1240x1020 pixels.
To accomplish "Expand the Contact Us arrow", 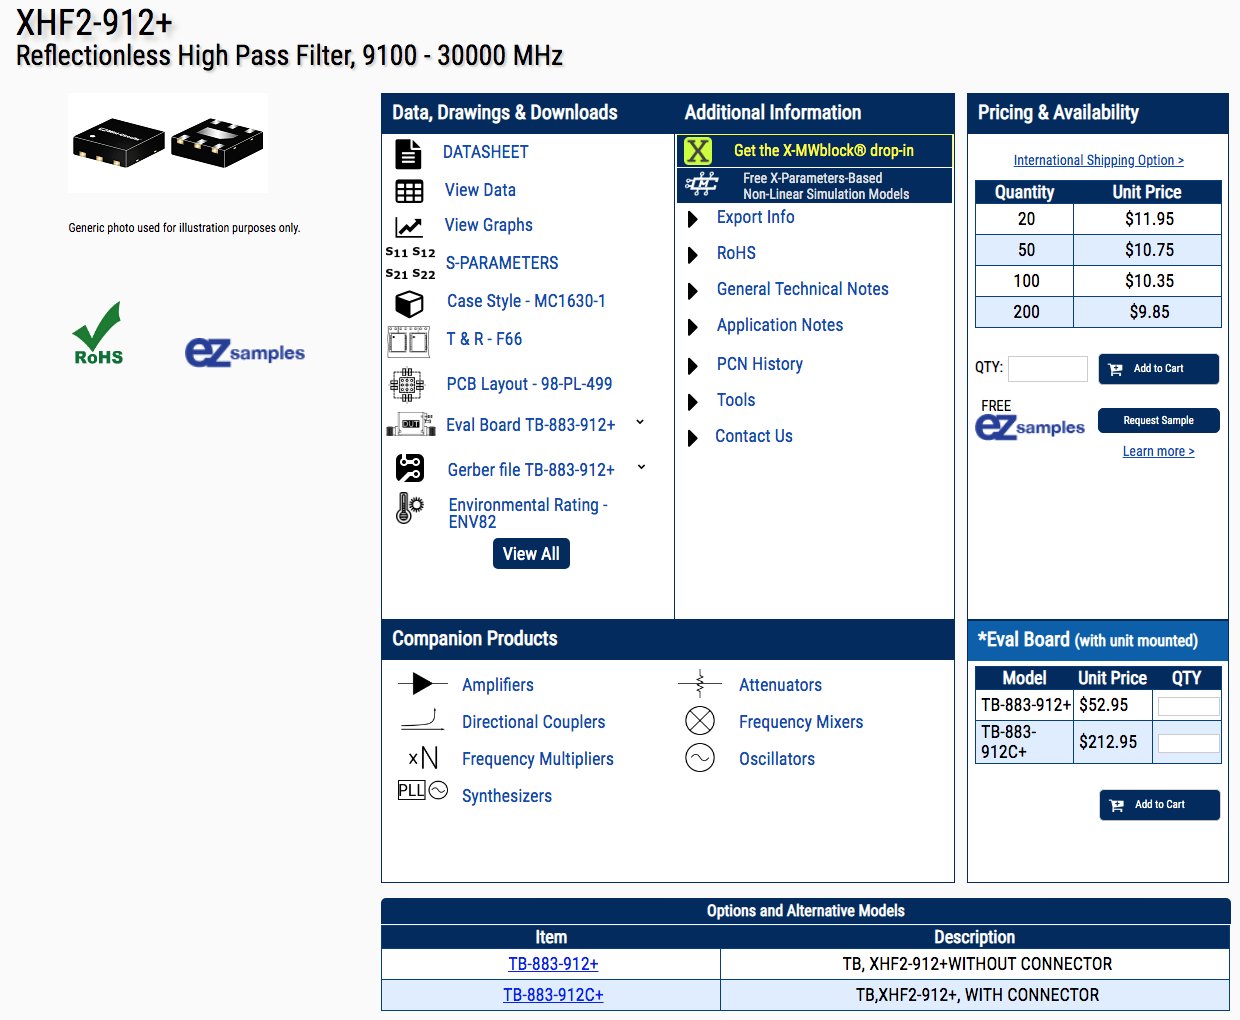I will click(692, 438).
